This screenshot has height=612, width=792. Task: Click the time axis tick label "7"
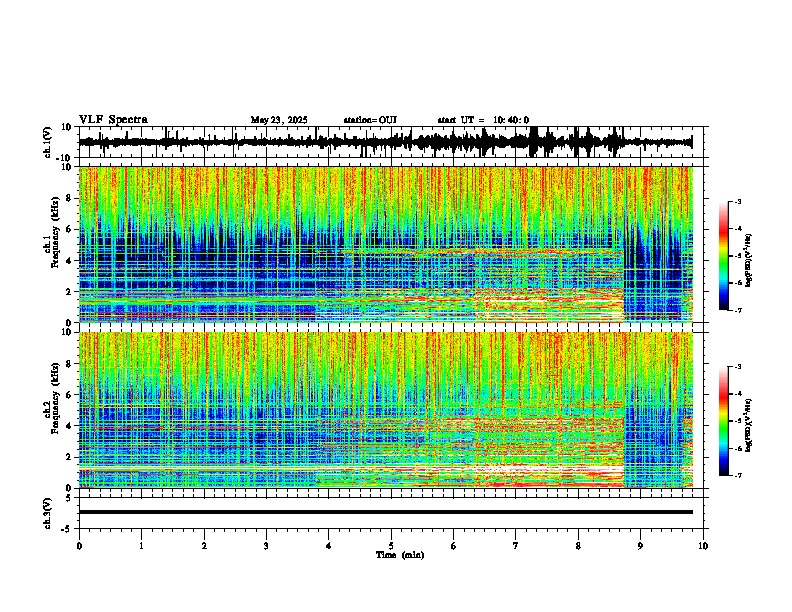516,546
